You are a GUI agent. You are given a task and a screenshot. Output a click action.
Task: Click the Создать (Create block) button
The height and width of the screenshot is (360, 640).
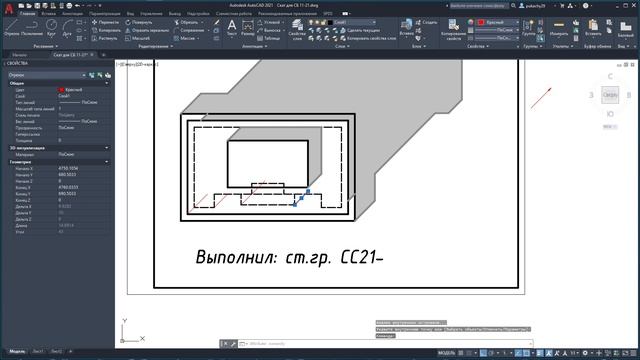(x=426, y=22)
